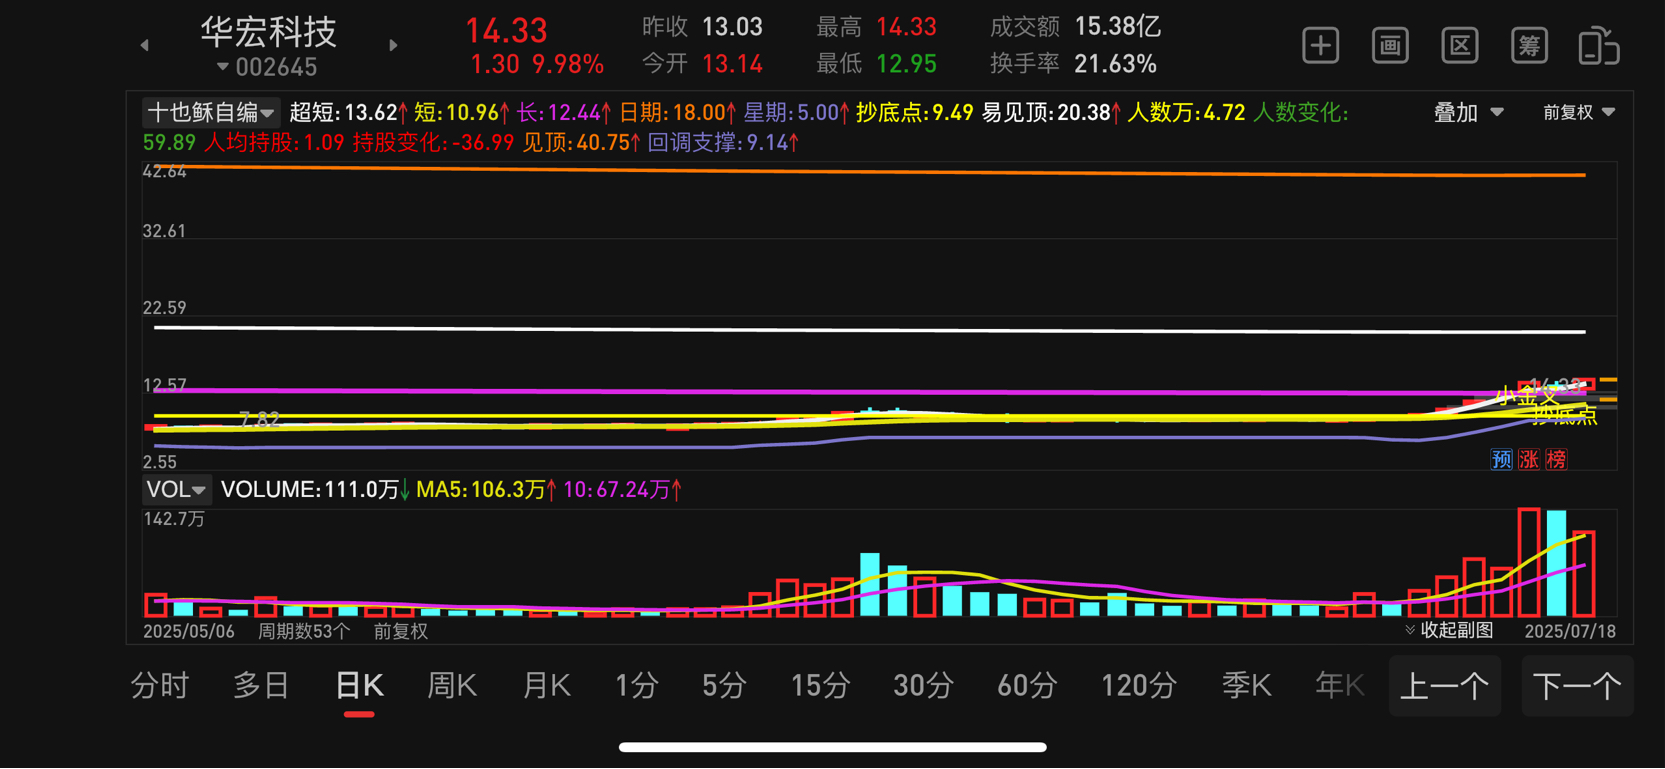Collapse sub chart via 收起副图
Screen dimensions: 1665x769
tap(1449, 630)
